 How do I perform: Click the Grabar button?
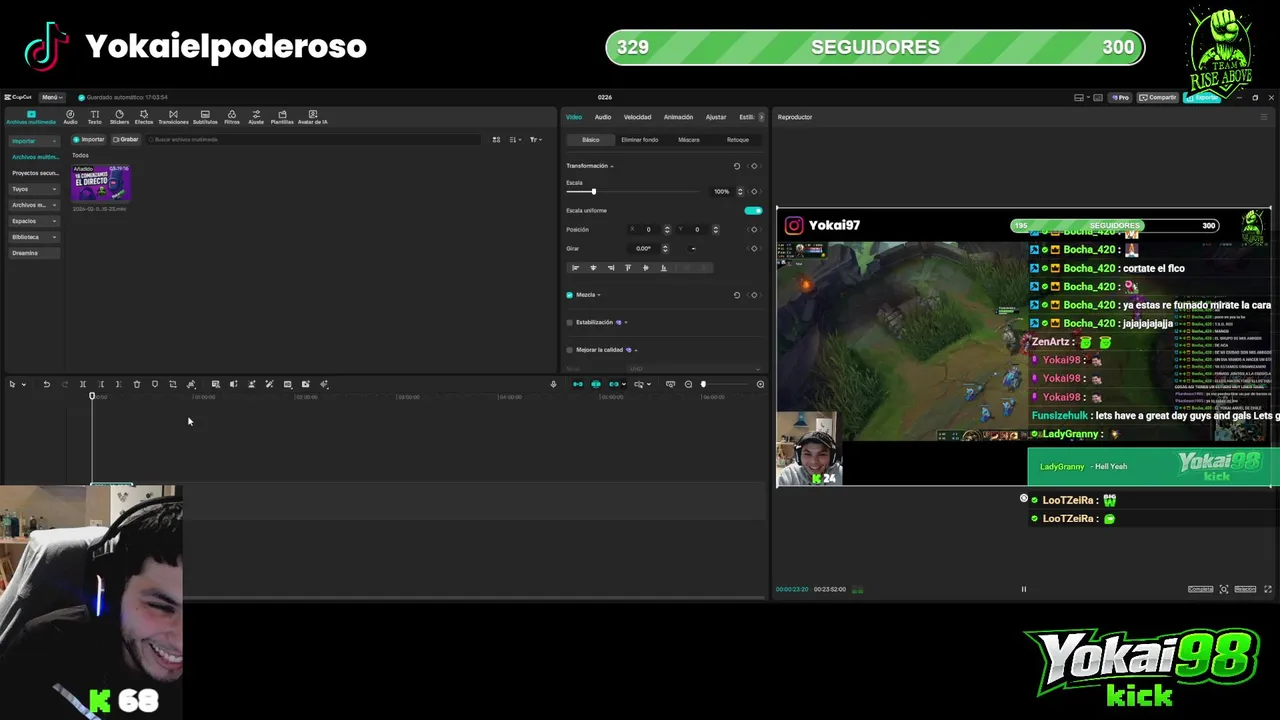126,140
